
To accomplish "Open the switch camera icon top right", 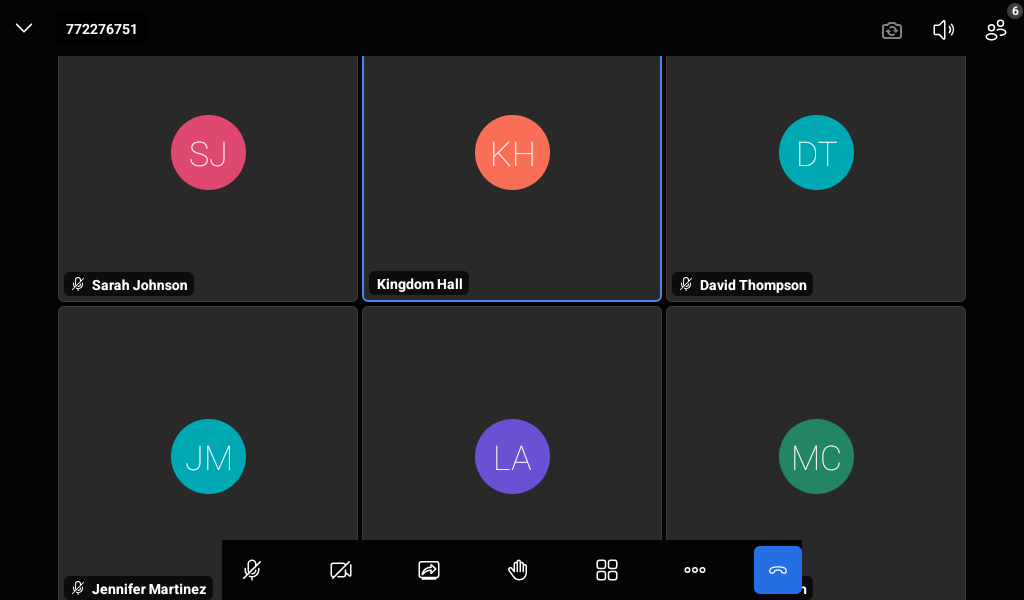I will pyautogui.click(x=891, y=30).
